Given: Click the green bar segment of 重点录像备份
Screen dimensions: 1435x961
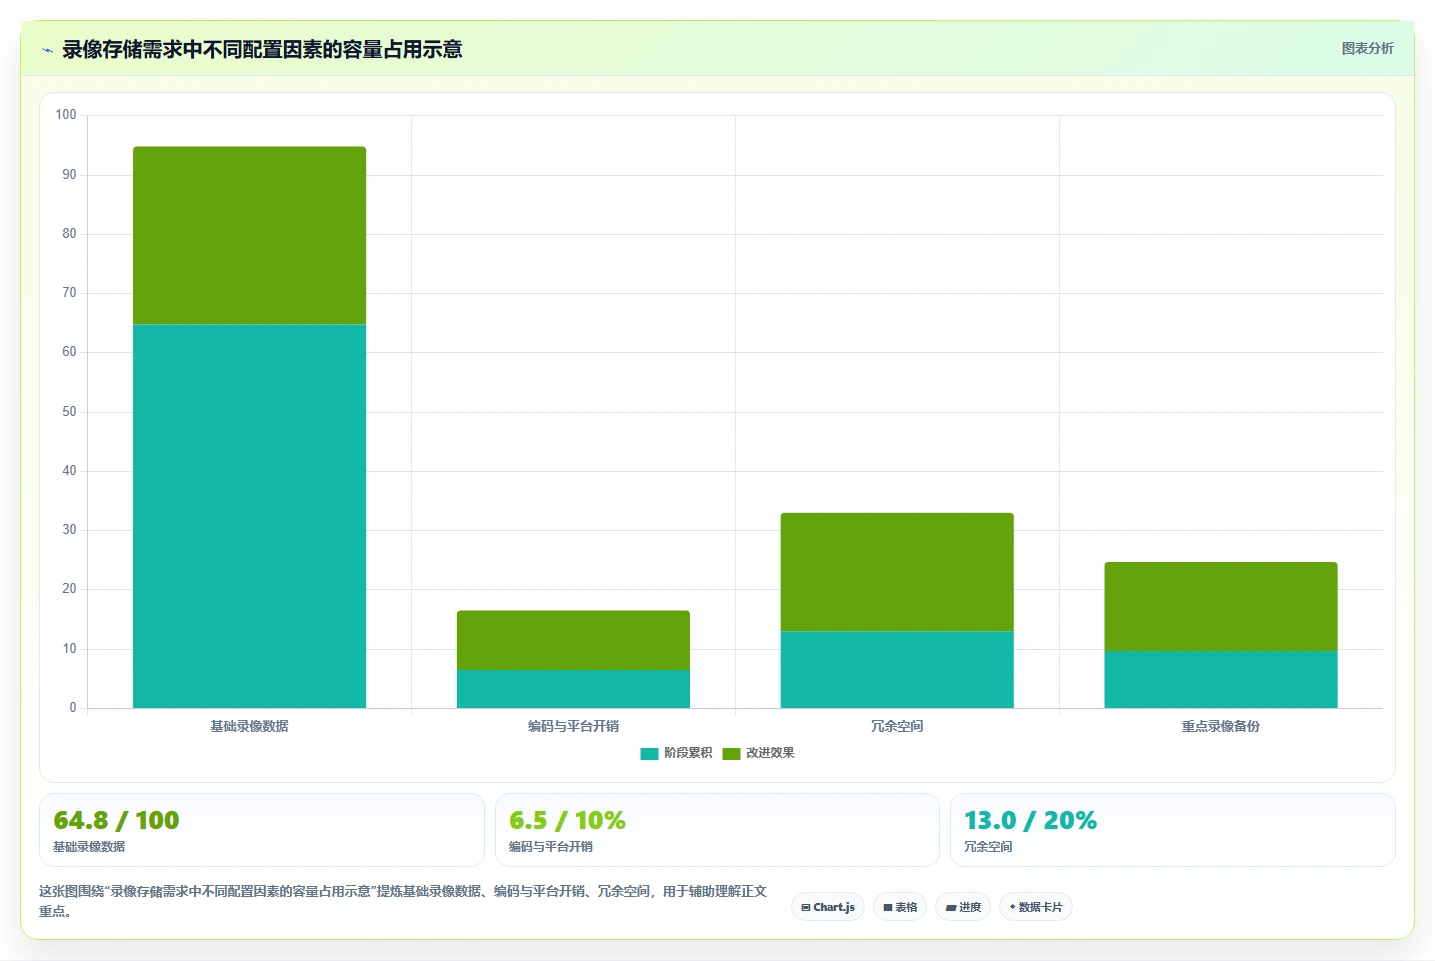Looking at the screenshot, I should click(1221, 607).
